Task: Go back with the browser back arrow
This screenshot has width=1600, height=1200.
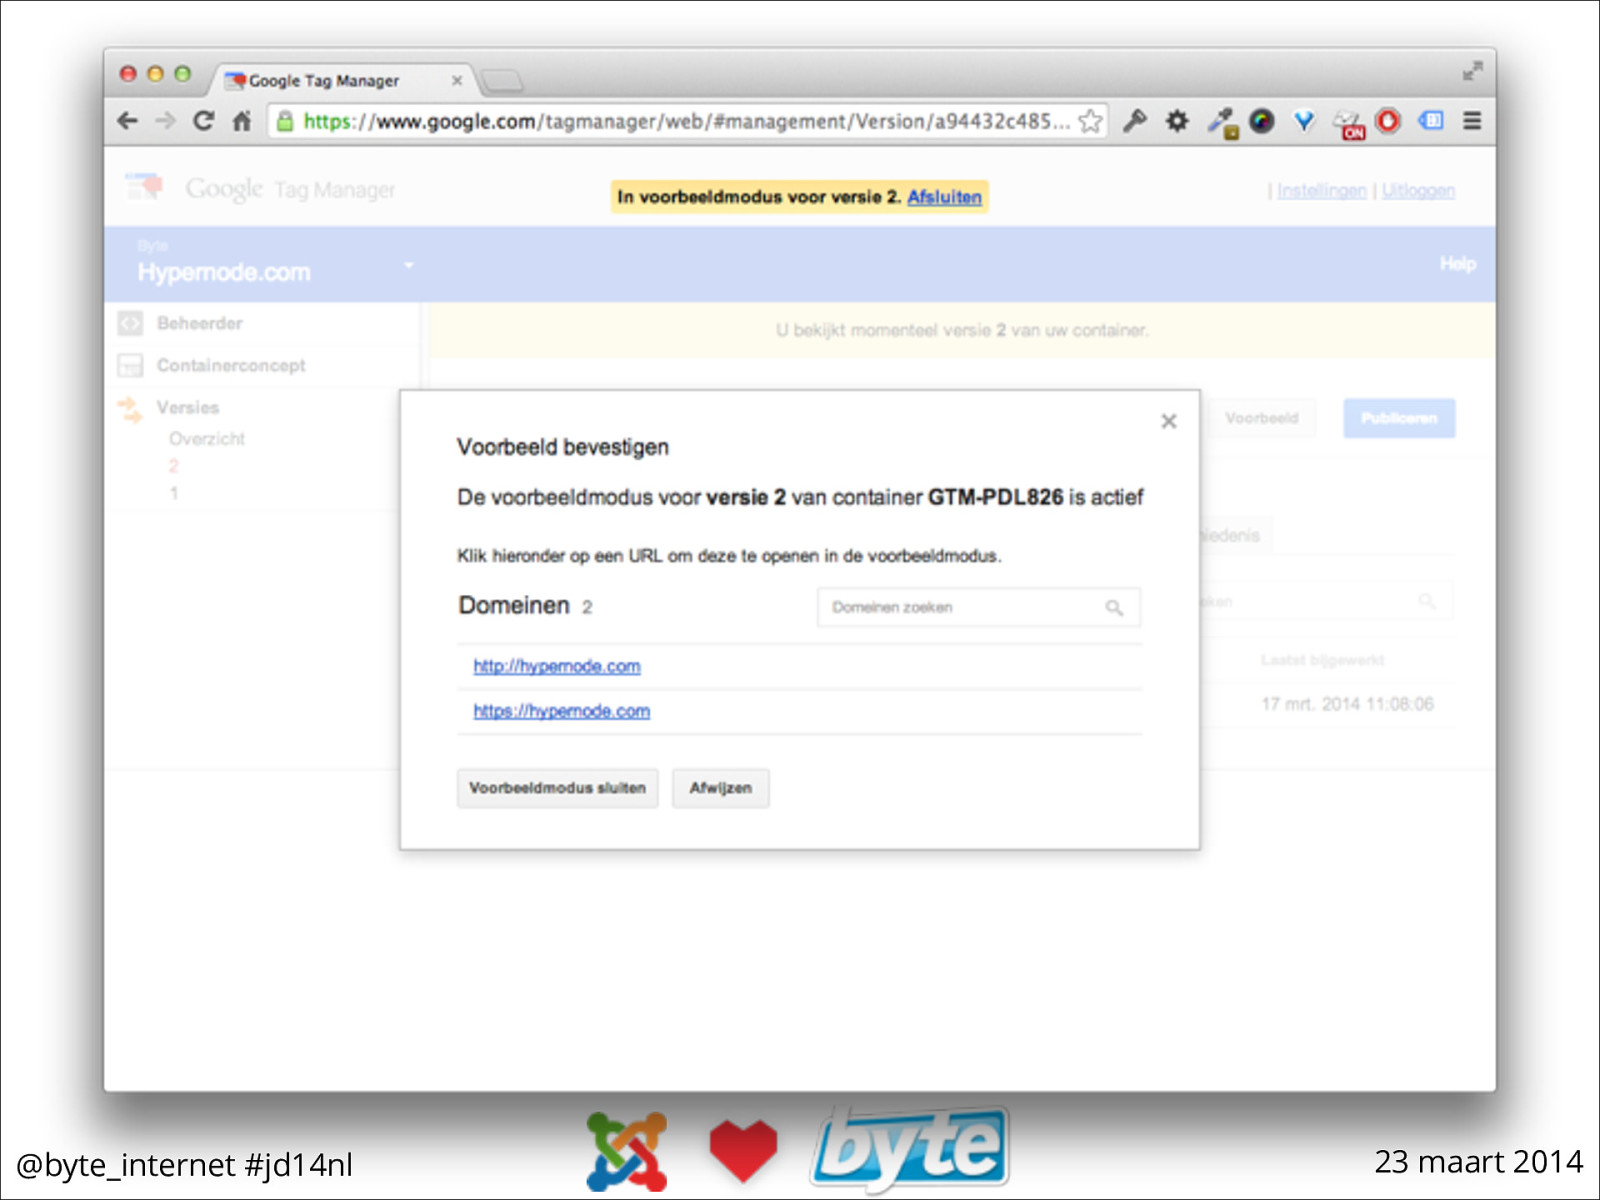Action: pos(127,121)
